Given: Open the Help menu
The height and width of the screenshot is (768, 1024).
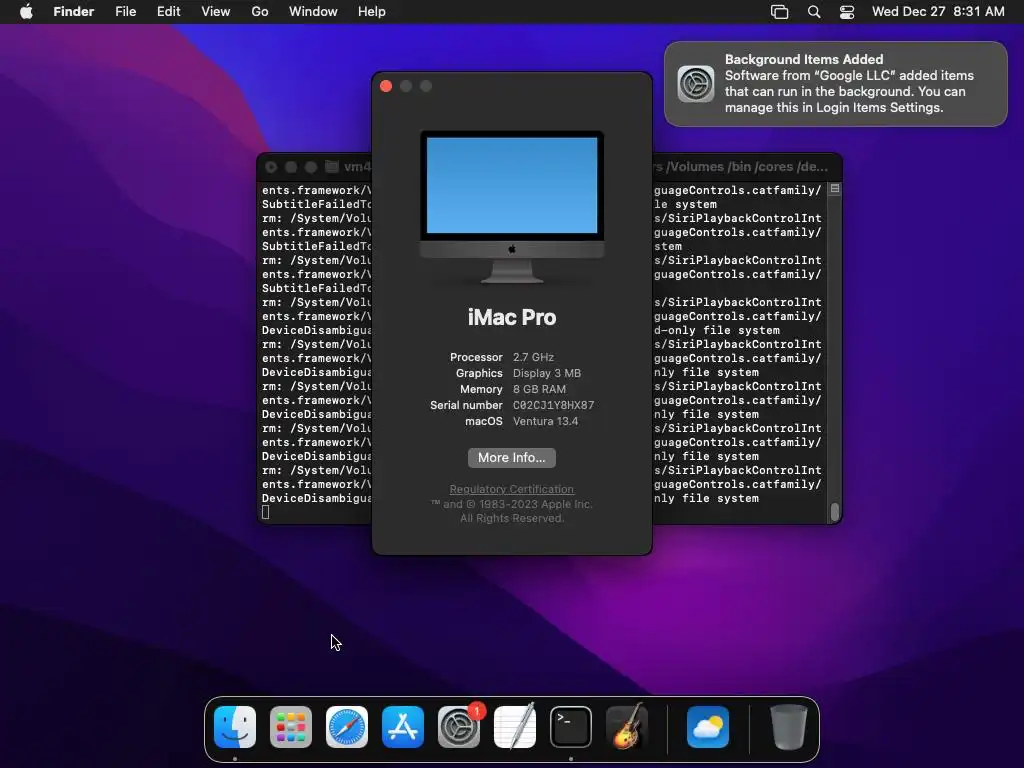Looking at the screenshot, I should click(372, 12).
